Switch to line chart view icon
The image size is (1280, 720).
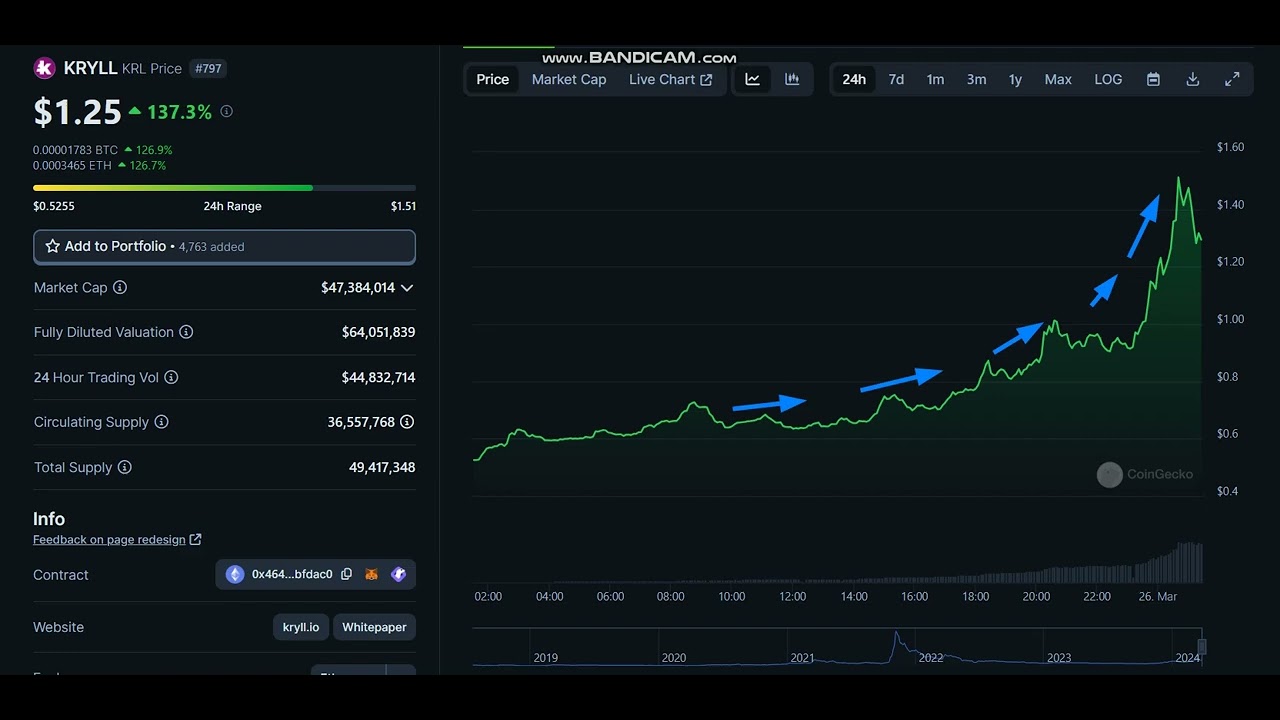point(752,79)
